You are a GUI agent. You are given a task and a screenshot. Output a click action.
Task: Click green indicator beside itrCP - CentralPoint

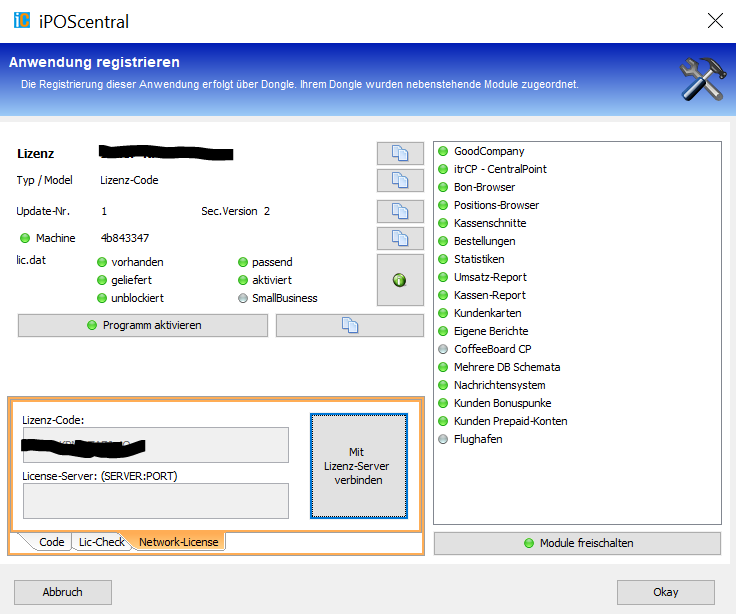point(443,169)
